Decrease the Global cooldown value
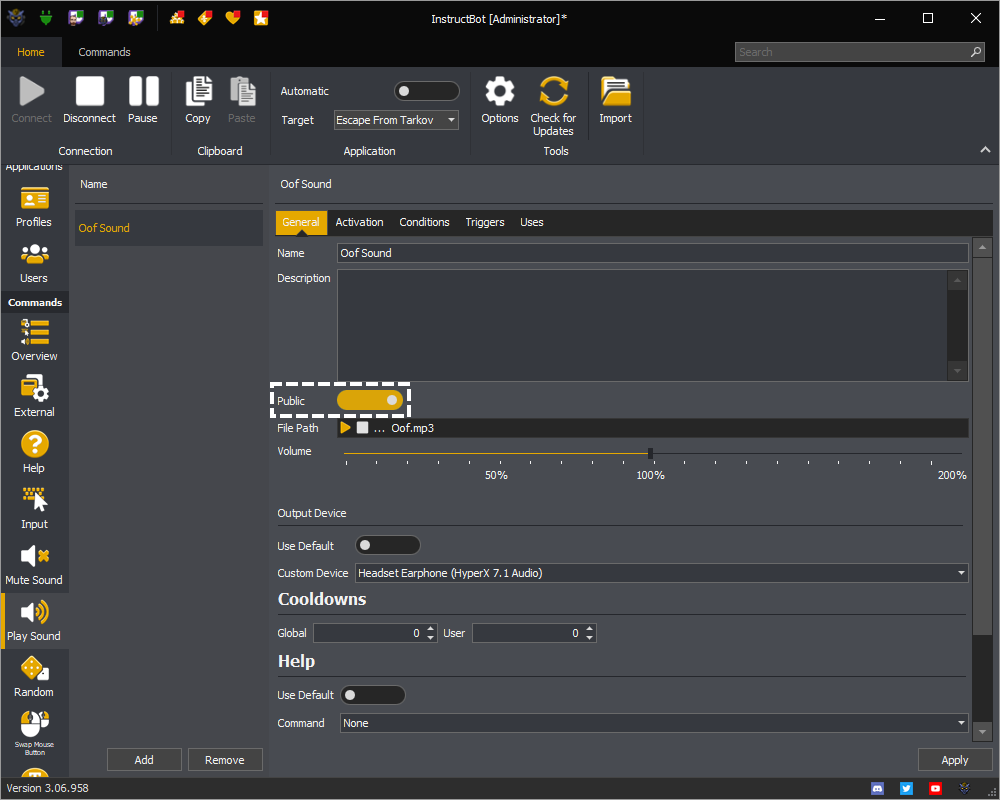The width and height of the screenshot is (1000, 800). click(430, 637)
